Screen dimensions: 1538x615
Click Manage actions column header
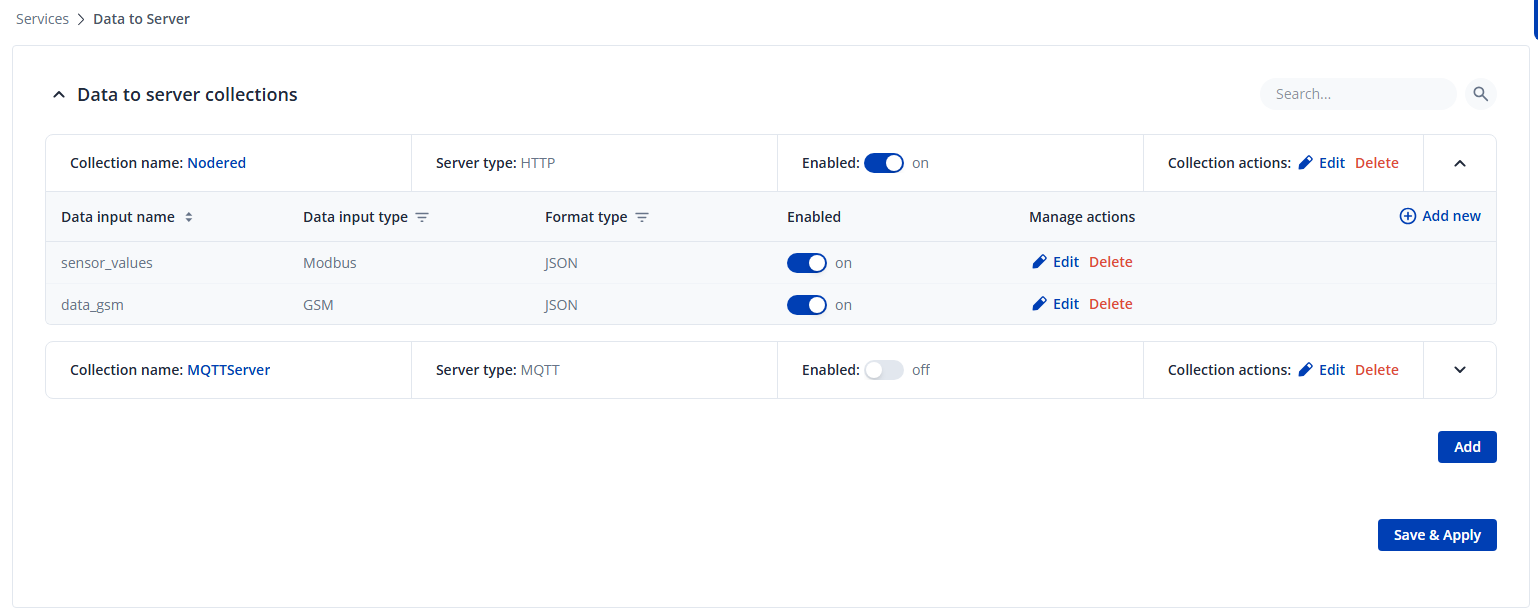(x=1082, y=217)
